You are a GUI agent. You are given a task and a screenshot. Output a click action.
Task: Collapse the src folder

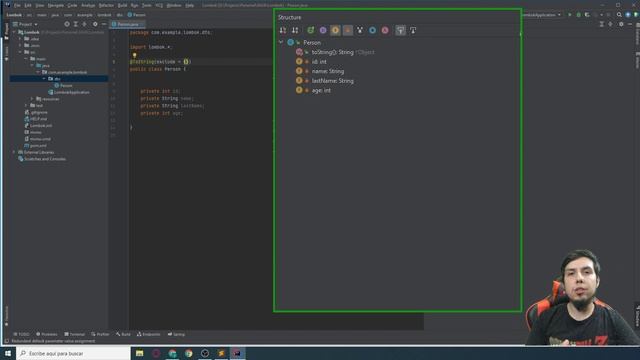tap(20, 52)
